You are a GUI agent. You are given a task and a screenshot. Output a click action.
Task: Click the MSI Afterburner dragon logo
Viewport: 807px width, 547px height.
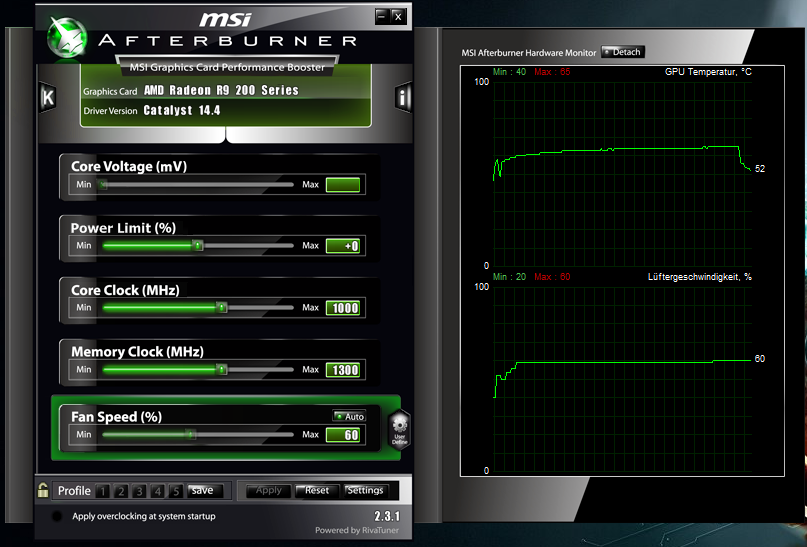point(67,38)
